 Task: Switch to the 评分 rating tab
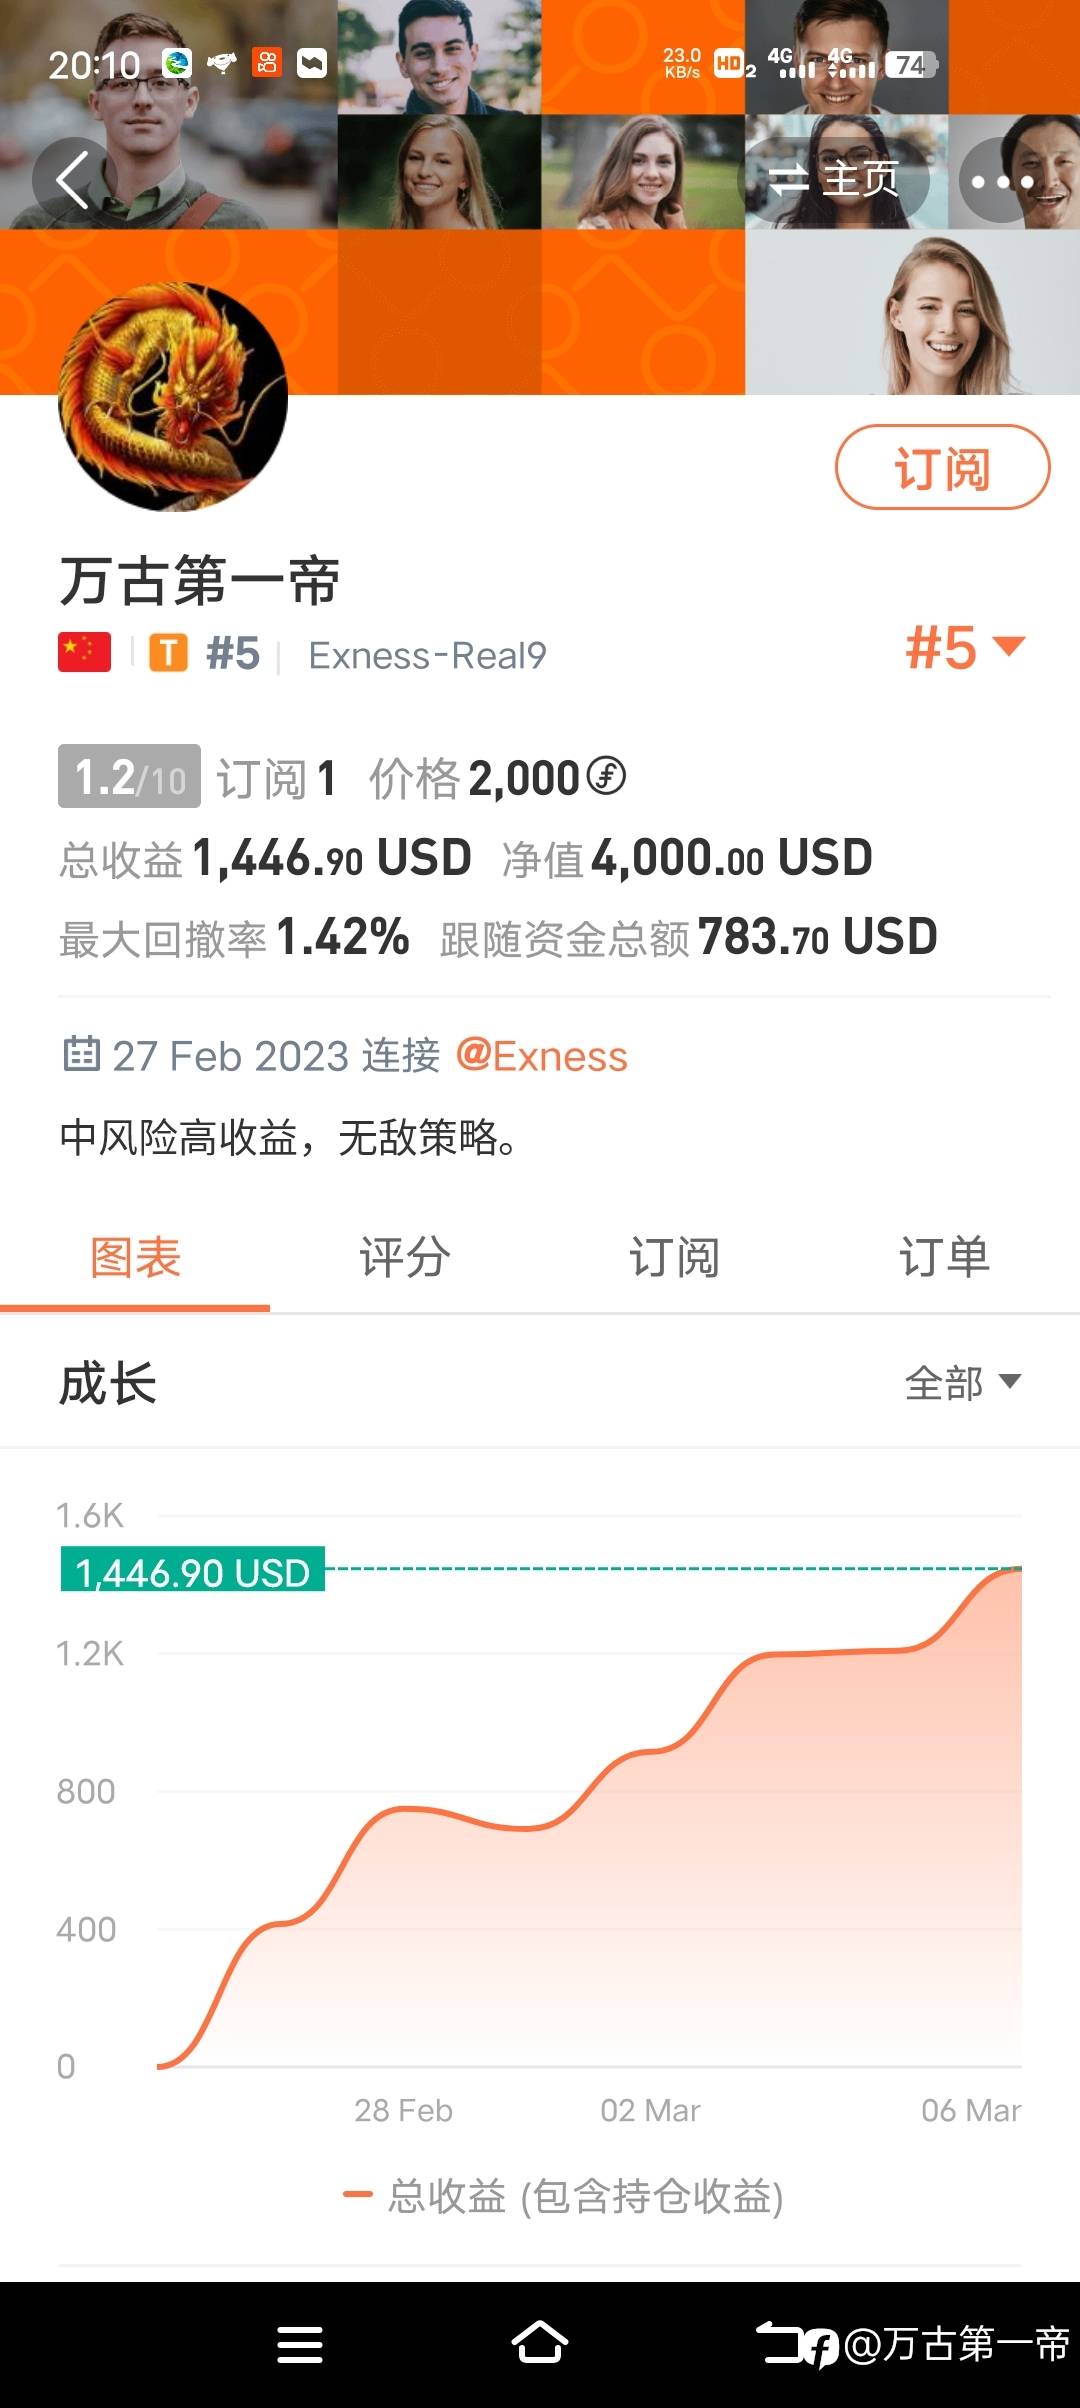405,1258
